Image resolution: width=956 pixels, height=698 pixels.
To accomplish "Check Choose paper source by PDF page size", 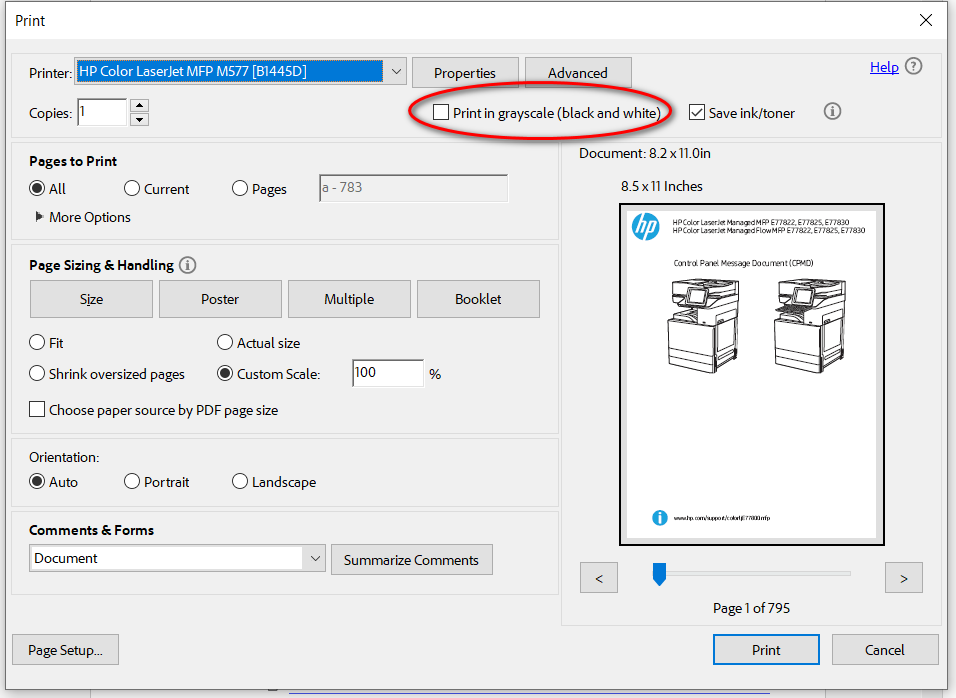I will click(x=37, y=409).
